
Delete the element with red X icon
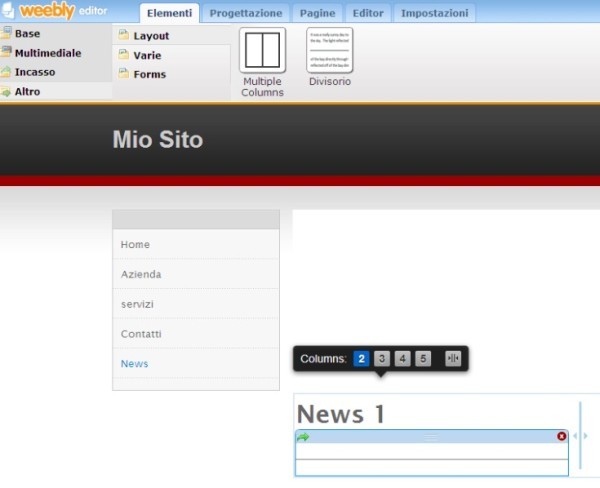561,436
